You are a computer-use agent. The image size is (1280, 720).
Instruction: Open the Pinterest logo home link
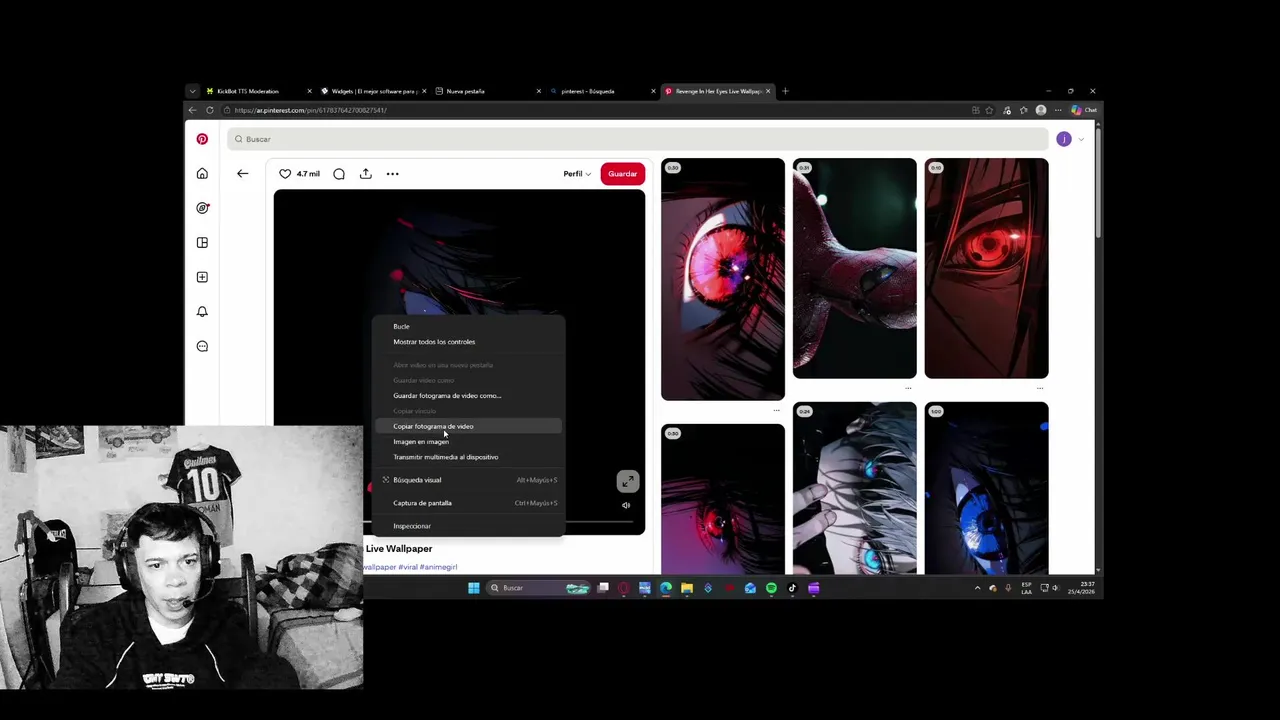click(202, 139)
